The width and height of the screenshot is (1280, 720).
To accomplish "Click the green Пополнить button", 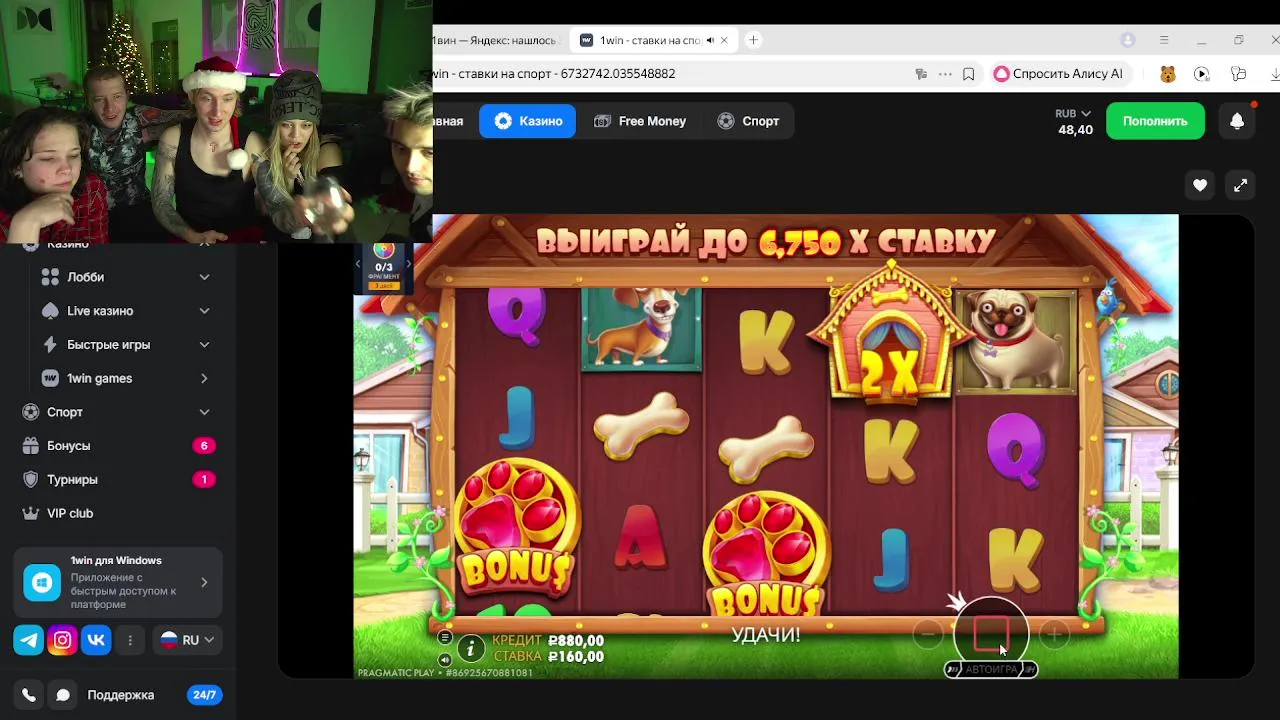I will click(x=1155, y=121).
